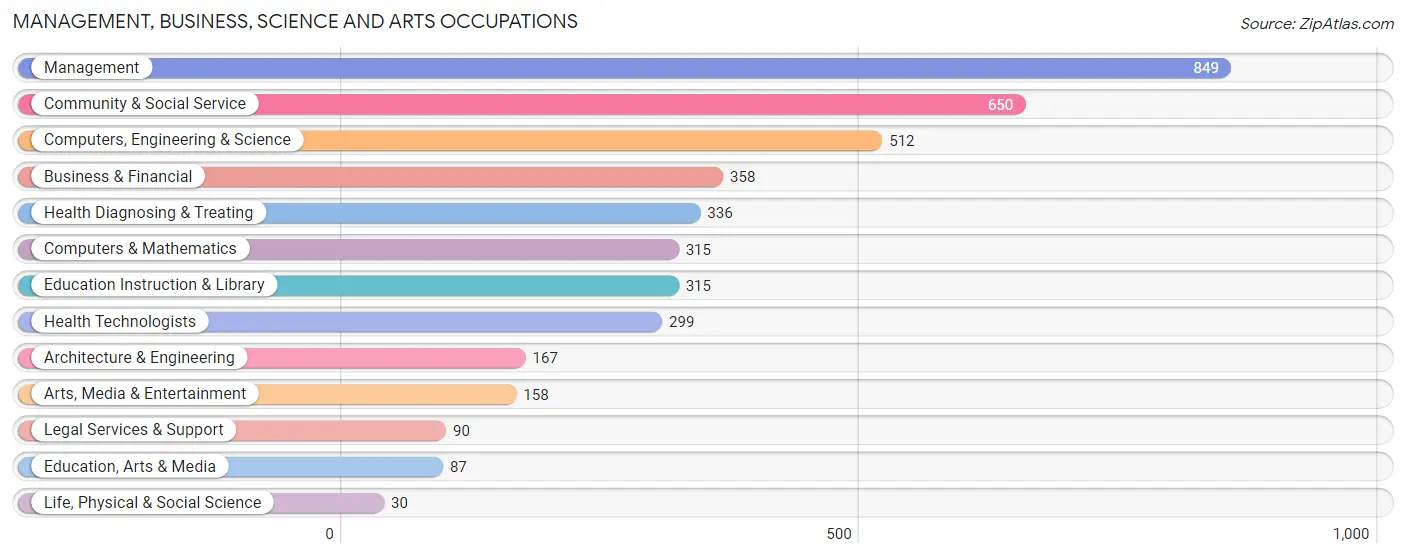Image resolution: width=1406 pixels, height=558 pixels.
Task: Click the Legal Services & Support label
Action: (134, 430)
